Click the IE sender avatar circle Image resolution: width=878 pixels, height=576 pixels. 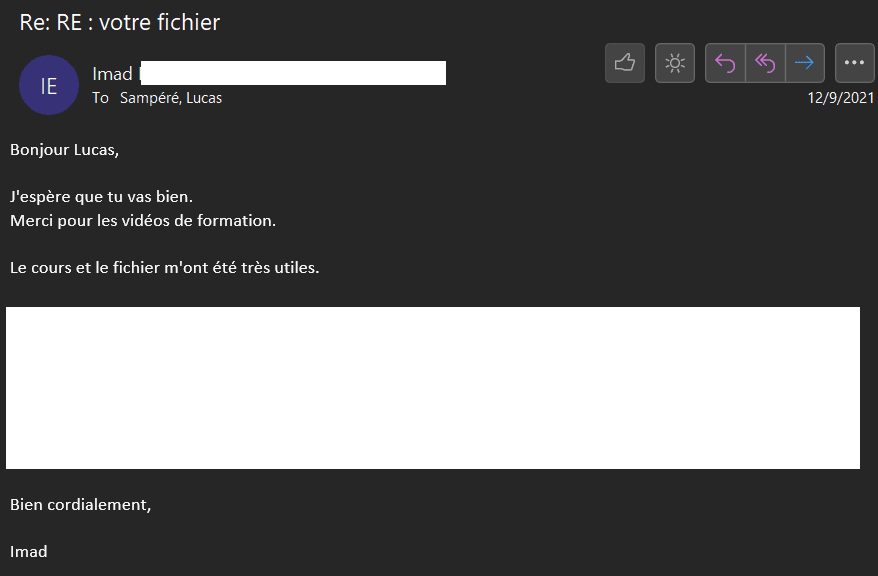click(x=49, y=85)
